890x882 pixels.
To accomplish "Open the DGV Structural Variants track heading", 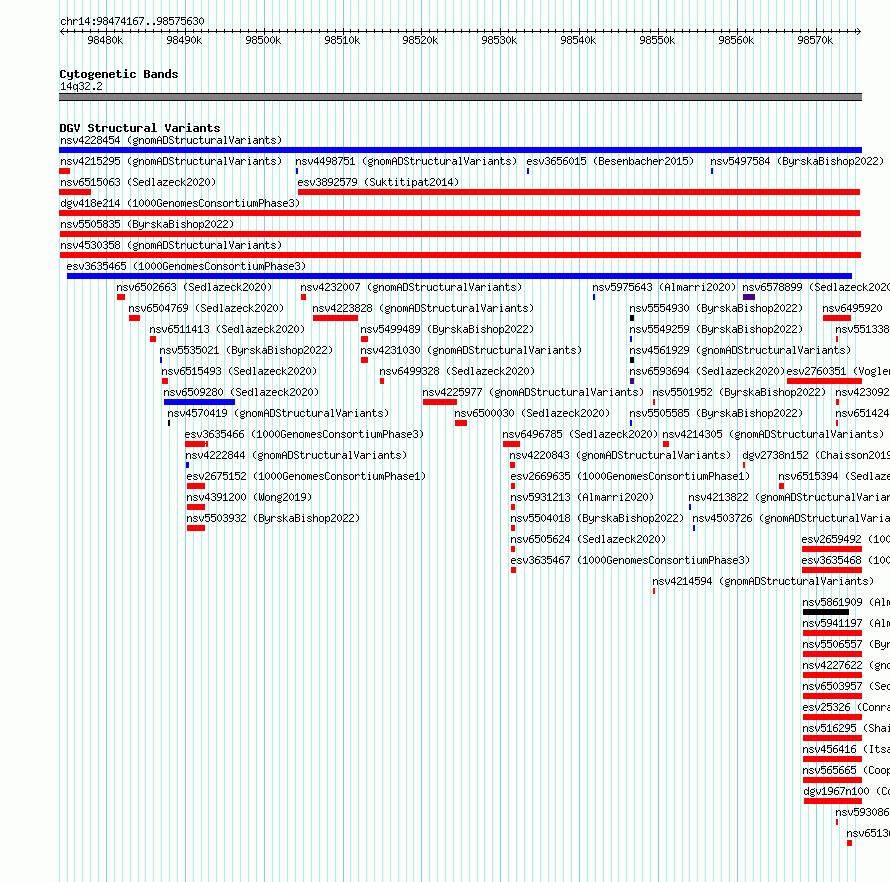I will [x=140, y=128].
